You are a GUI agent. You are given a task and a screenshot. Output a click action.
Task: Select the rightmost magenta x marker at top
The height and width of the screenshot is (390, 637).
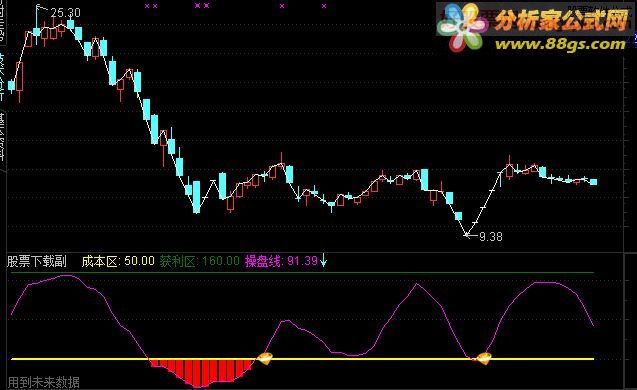(x=324, y=6)
